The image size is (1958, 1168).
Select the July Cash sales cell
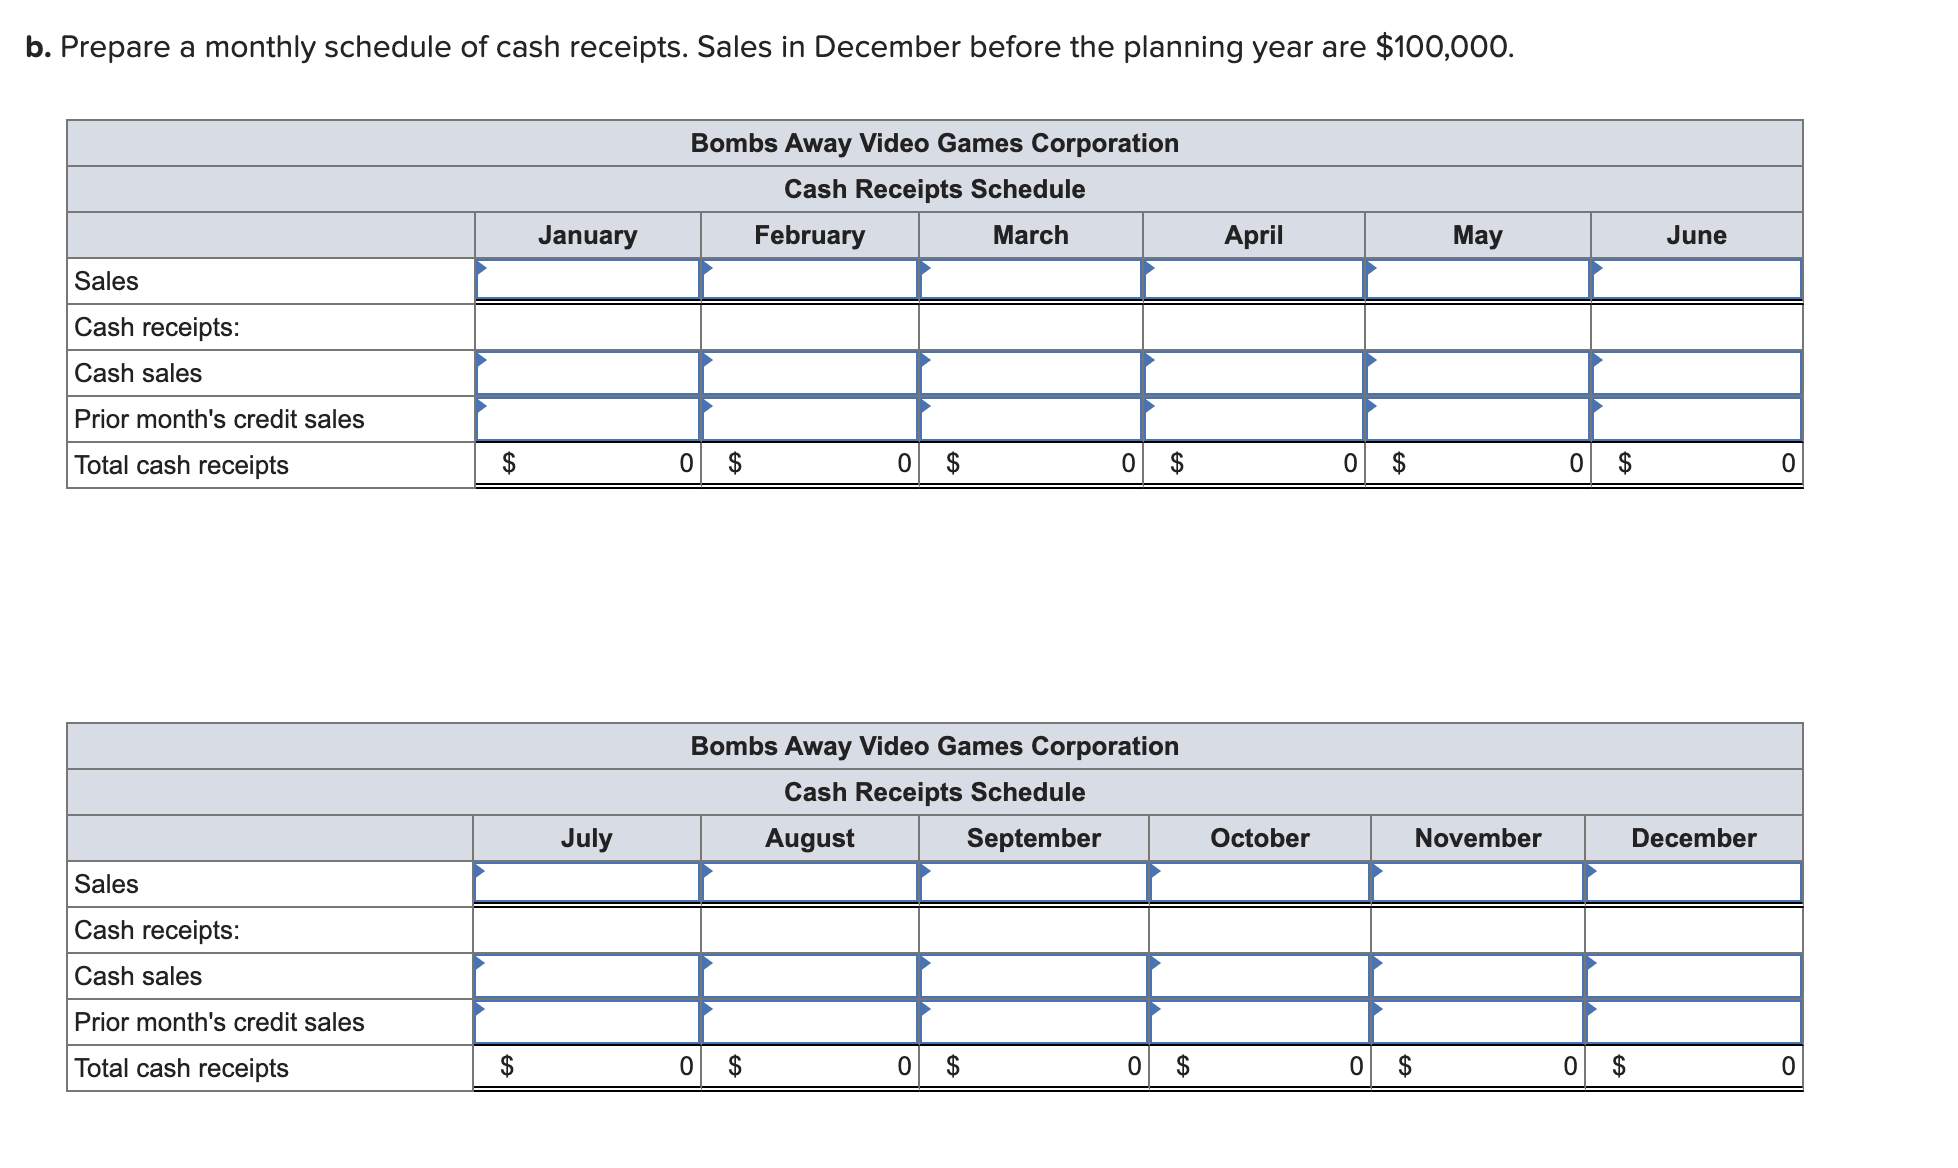[587, 976]
